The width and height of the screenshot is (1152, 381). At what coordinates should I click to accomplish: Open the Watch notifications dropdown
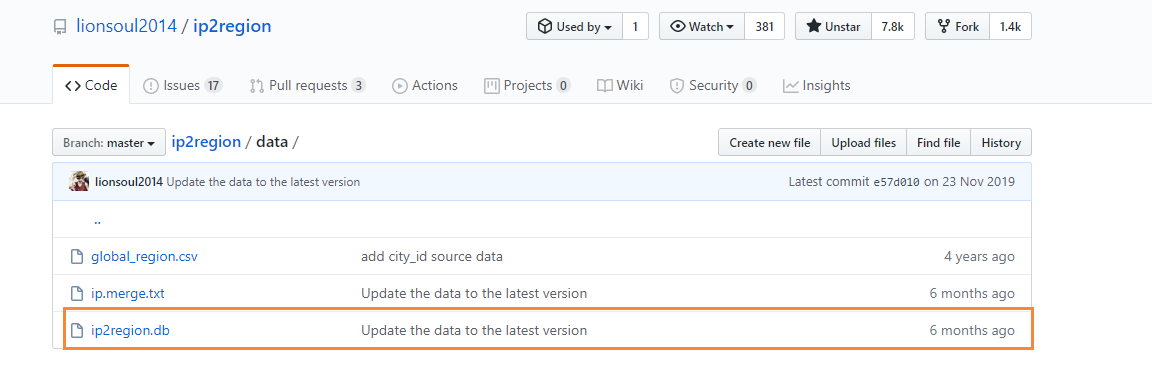702,26
